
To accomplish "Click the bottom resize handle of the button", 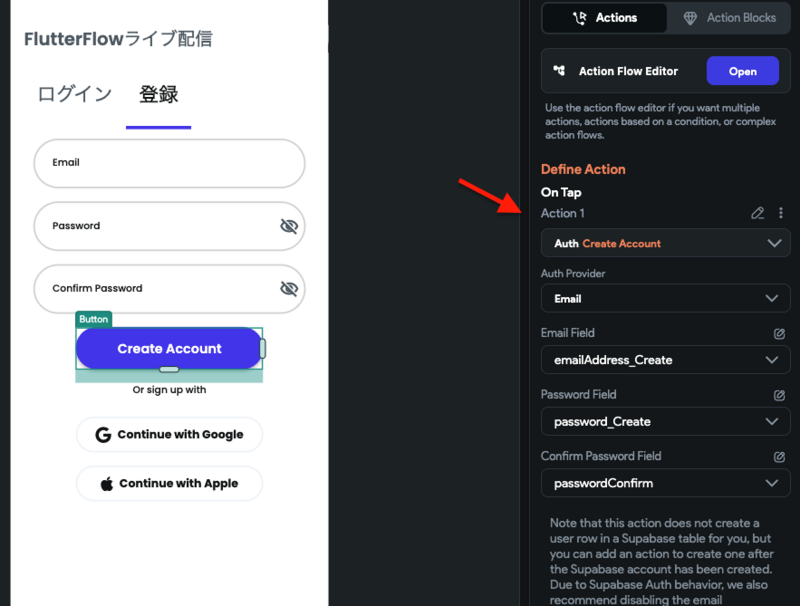I will [x=169, y=369].
